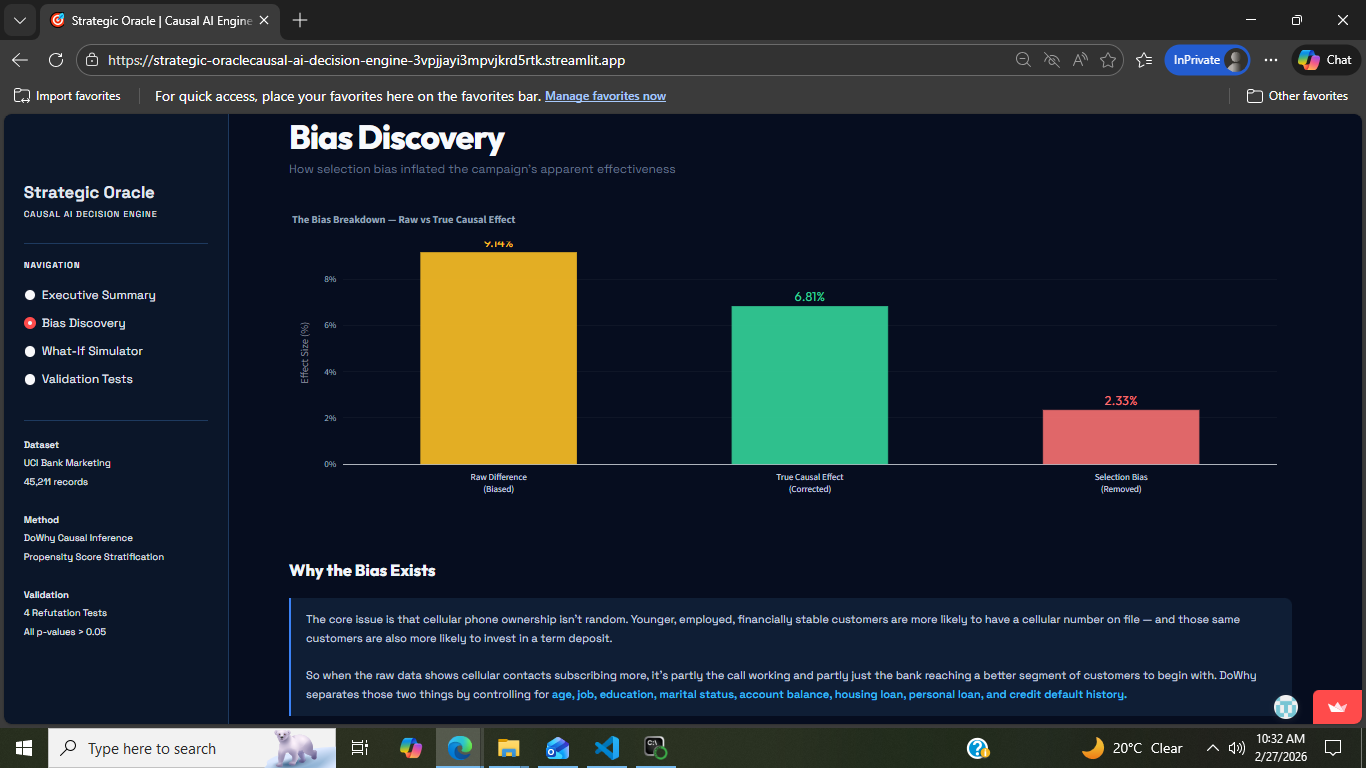Click the red Selection Bias bar
This screenshot has height=768, width=1366.
coord(1121,437)
